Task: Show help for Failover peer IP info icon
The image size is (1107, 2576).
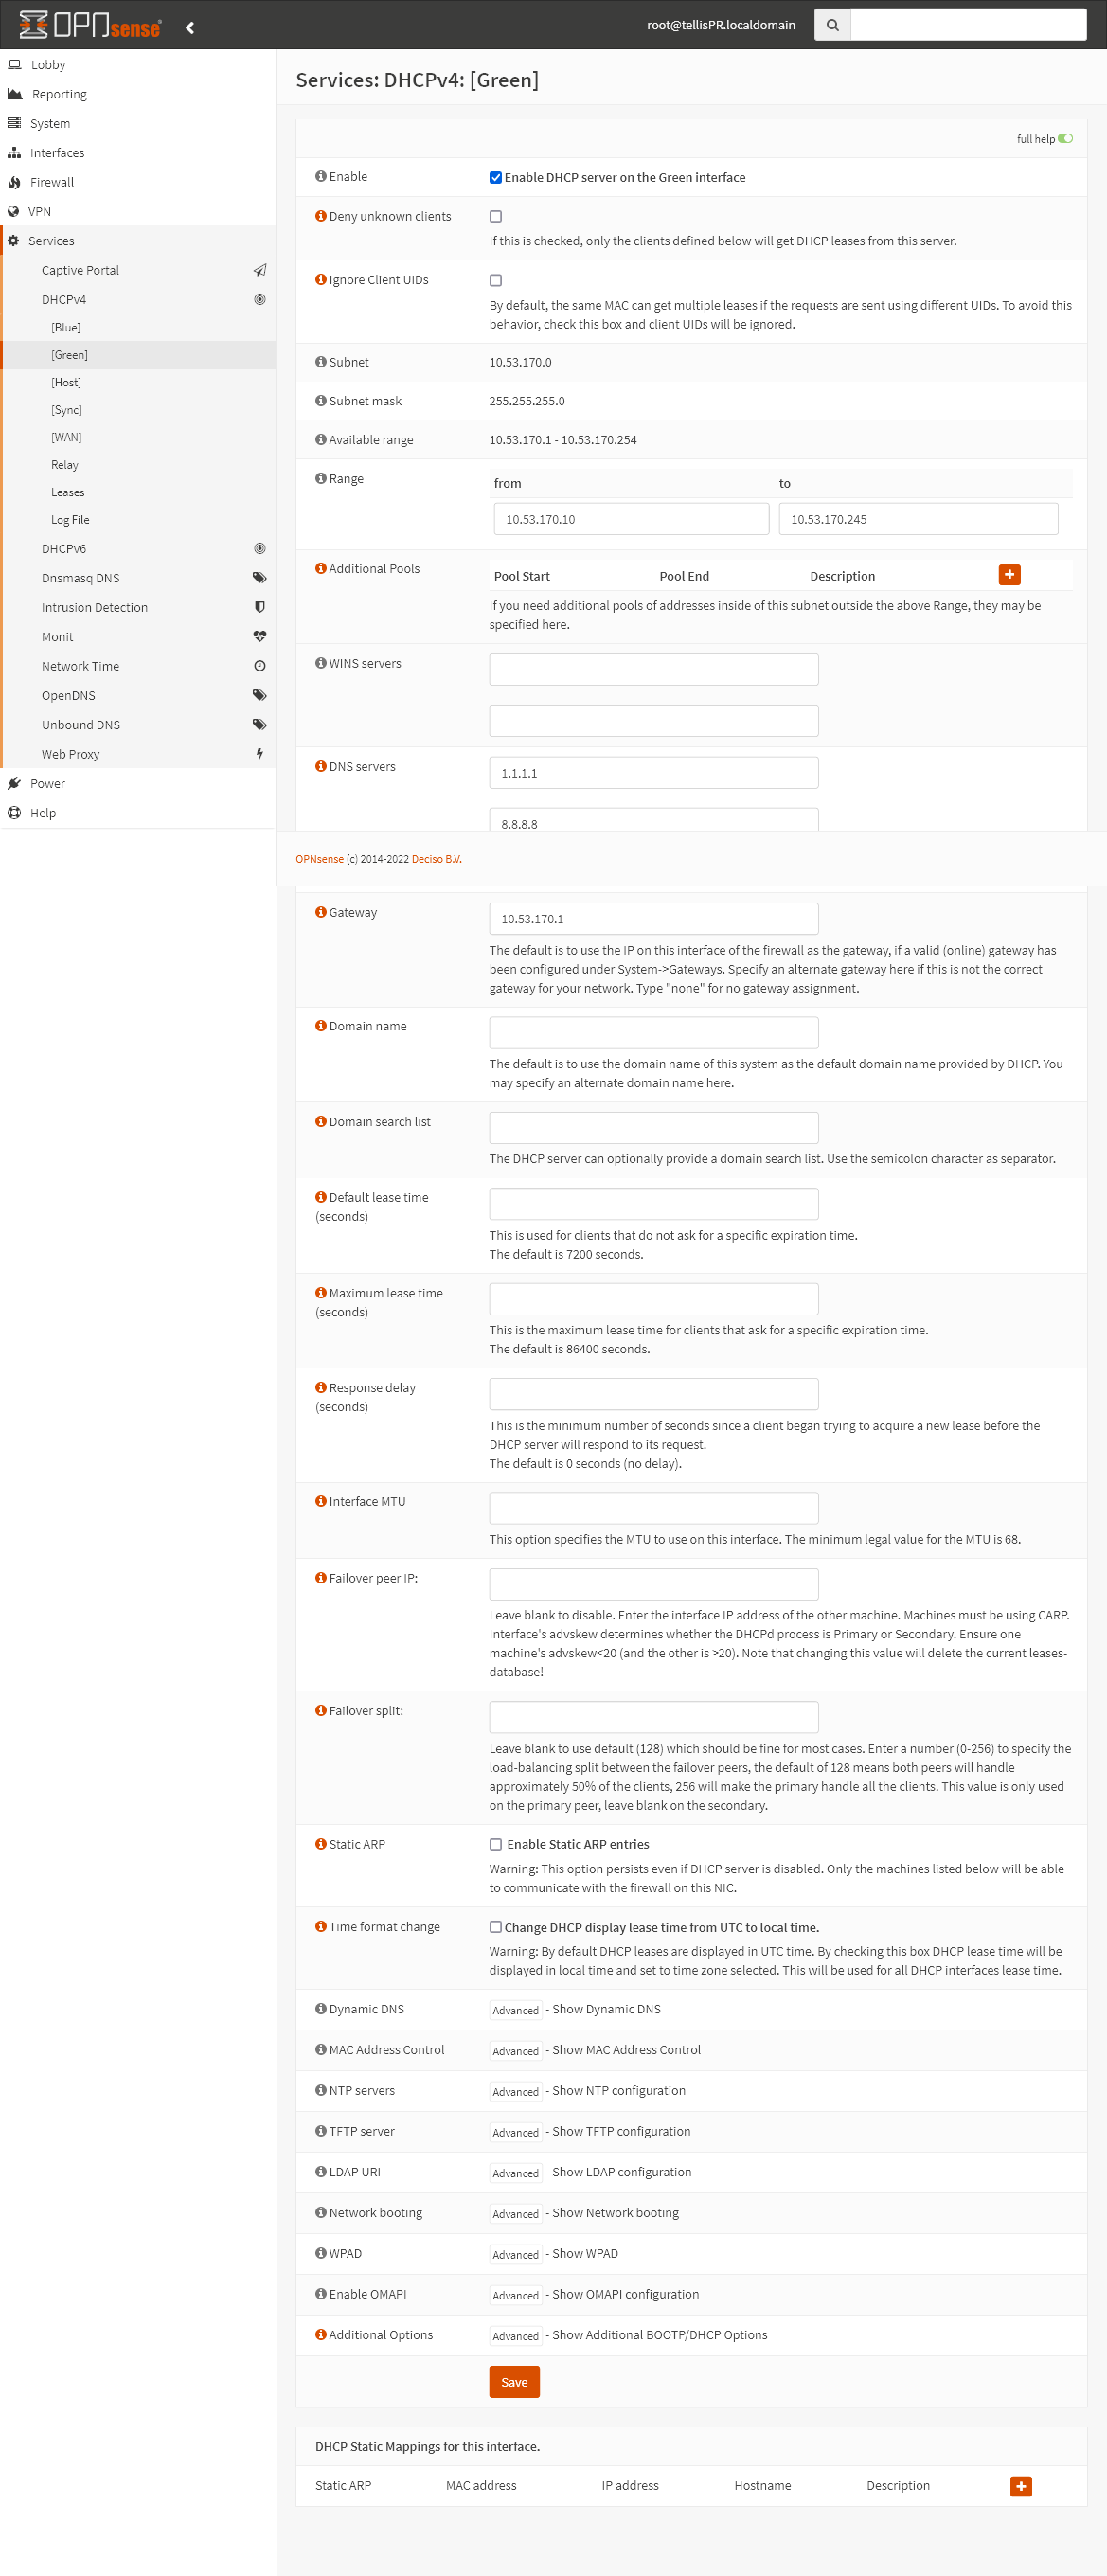Action: (321, 1578)
